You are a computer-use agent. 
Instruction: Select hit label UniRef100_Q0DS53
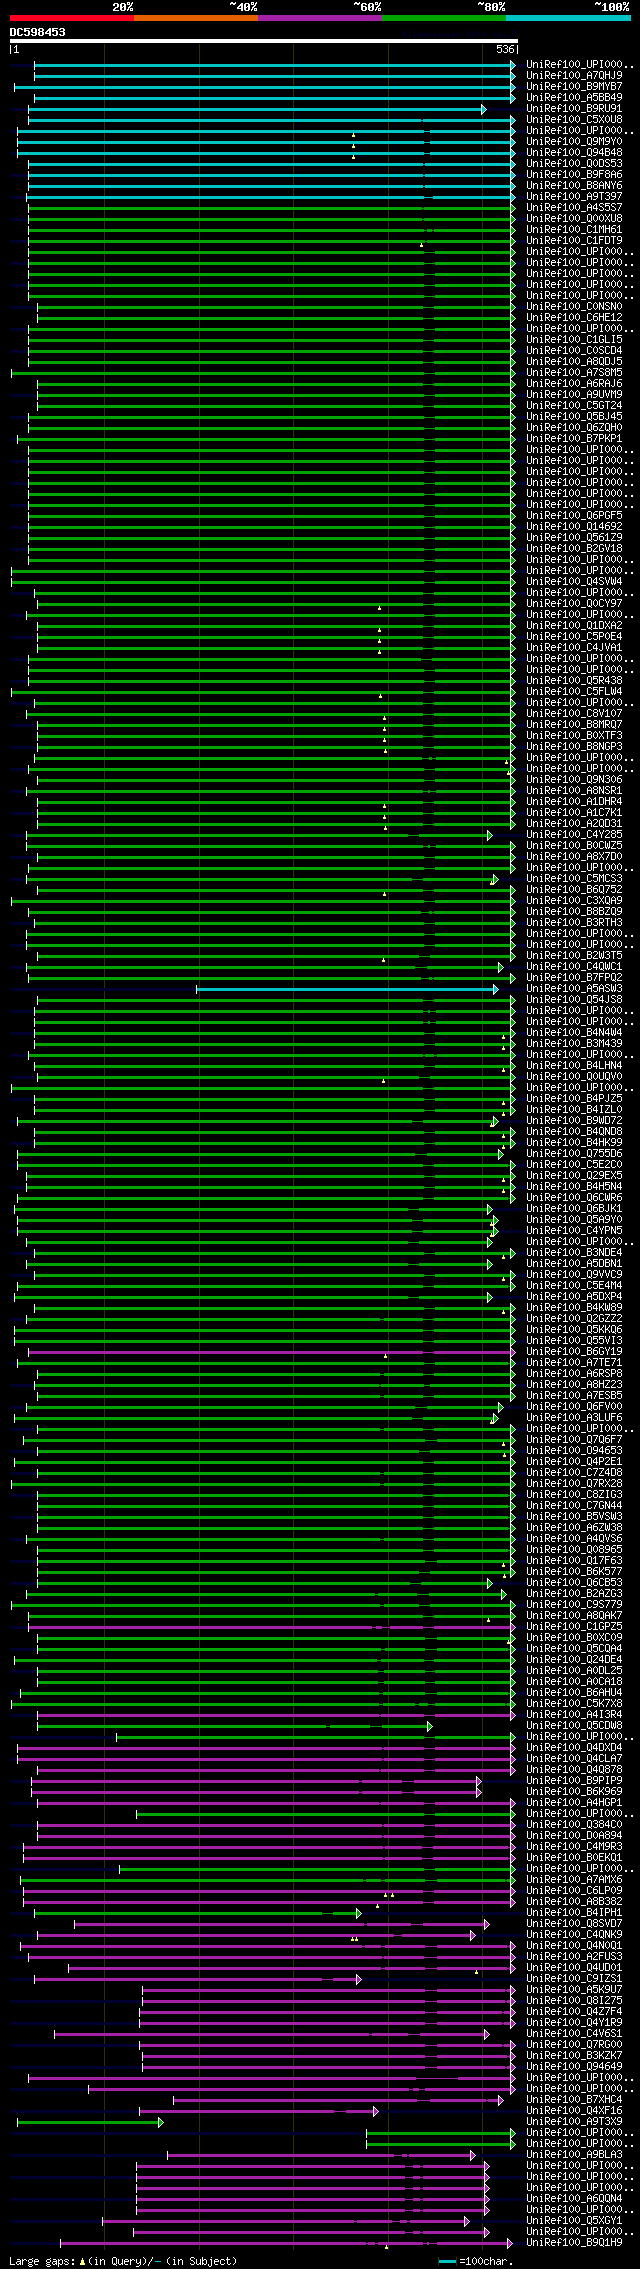(574, 164)
